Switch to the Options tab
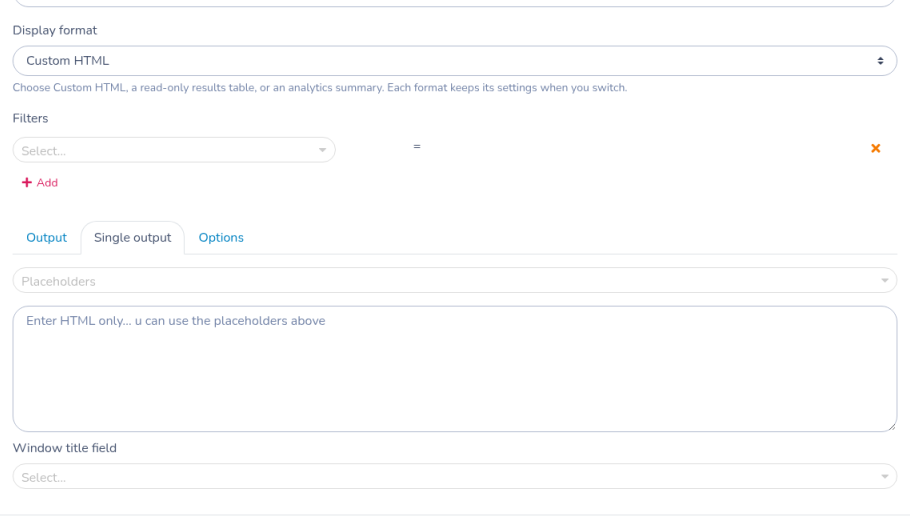 point(221,238)
